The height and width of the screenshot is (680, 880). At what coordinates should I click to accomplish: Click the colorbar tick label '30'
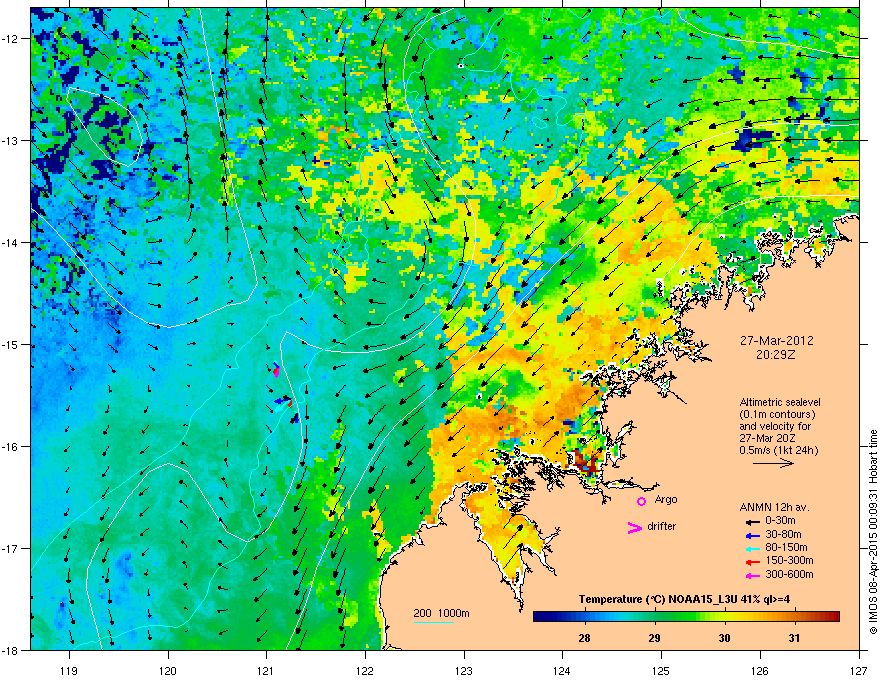tap(725, 638)
